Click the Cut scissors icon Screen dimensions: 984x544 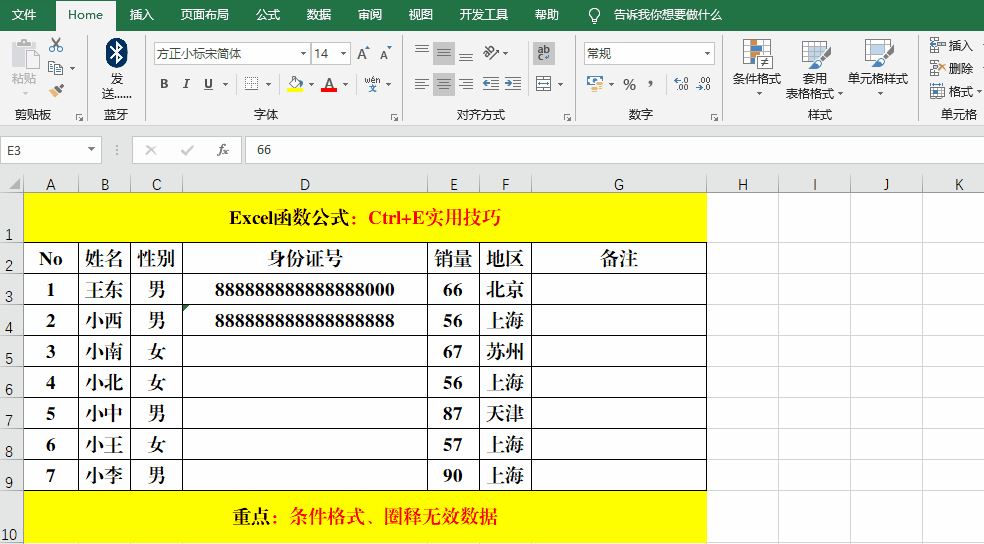(56, 45)
